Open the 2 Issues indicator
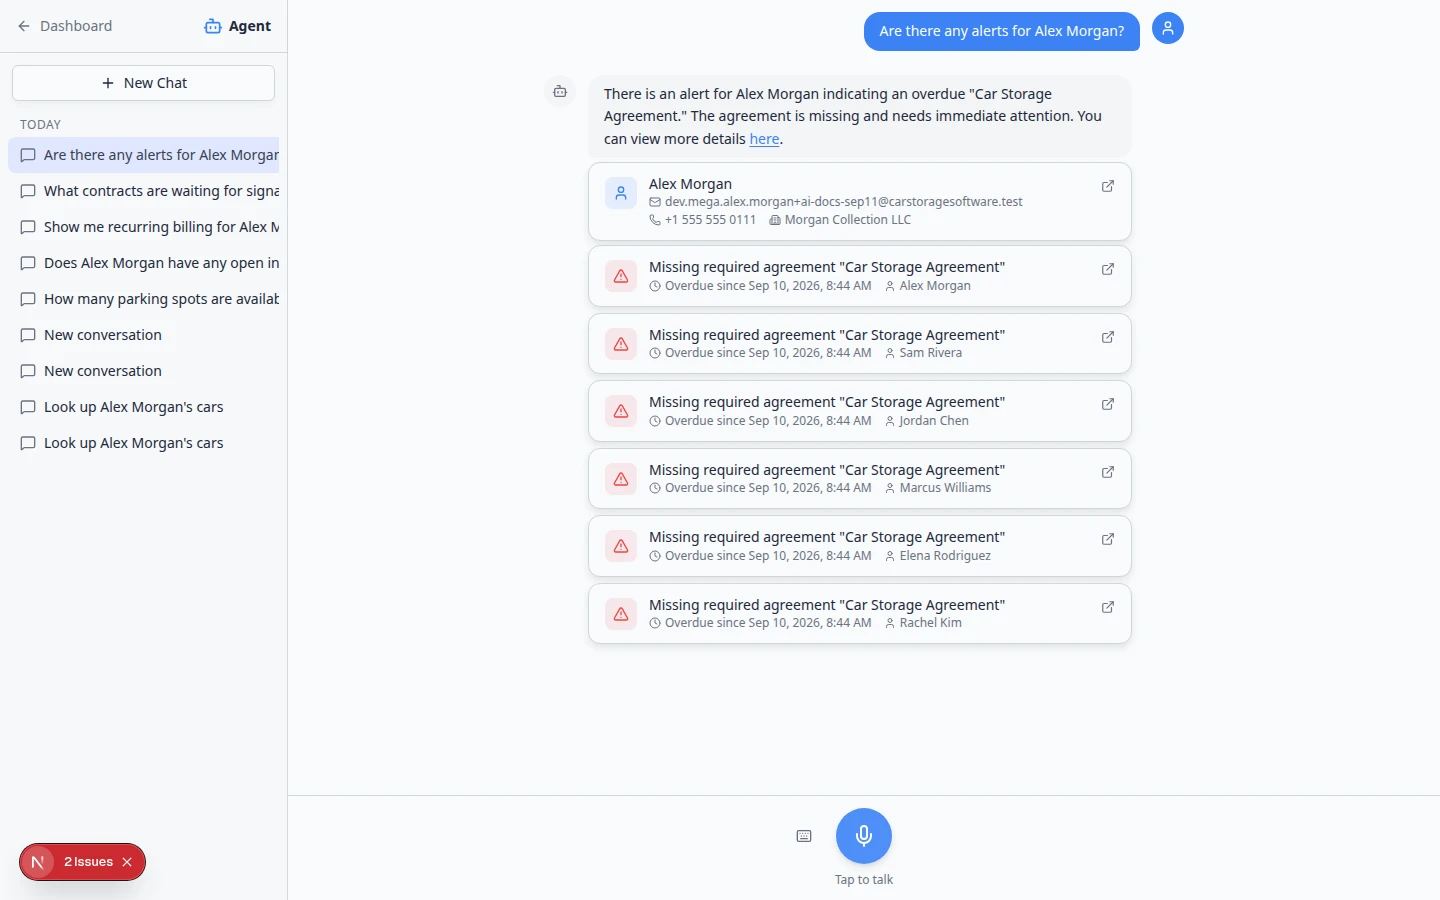This screenshot has height=900, width=1440. (x=88, y=862)
